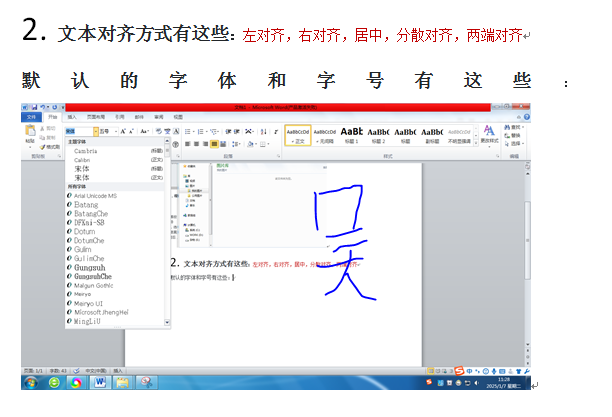Open the 视图 View tab

[x=178, y=117]
